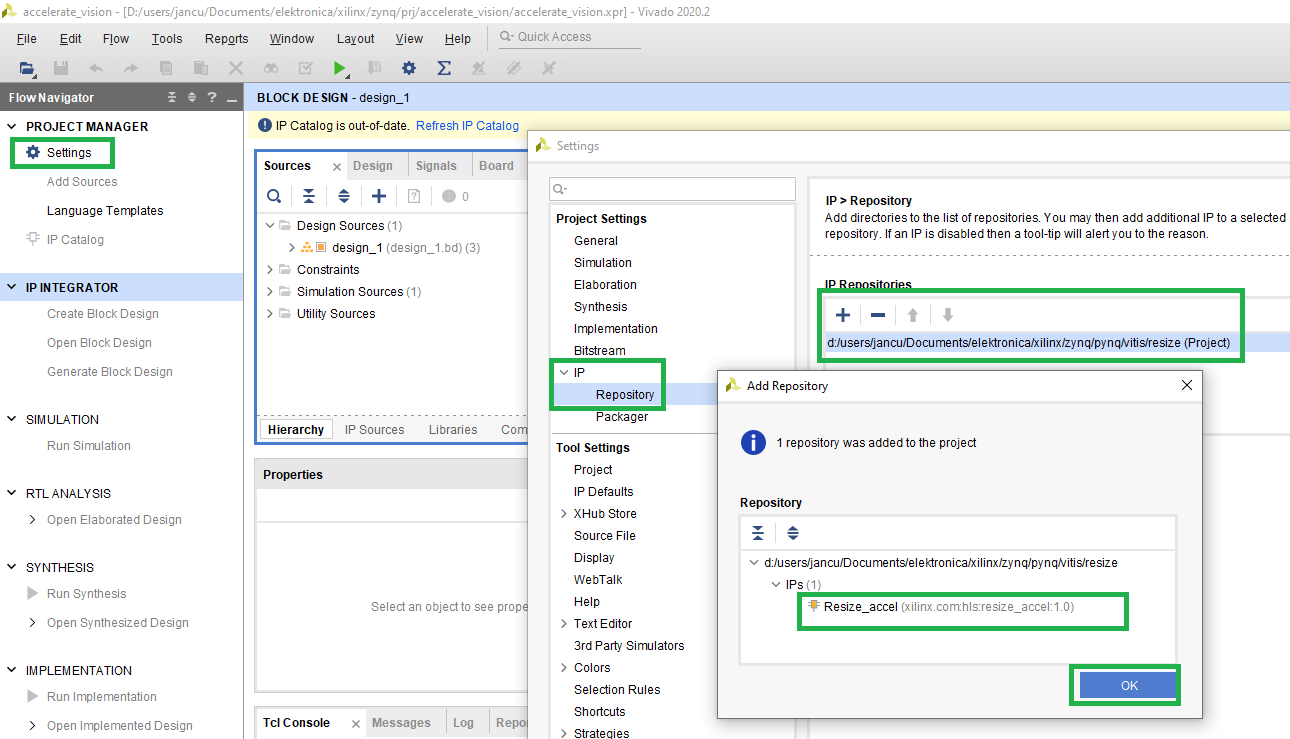The height and width of the screenshot is (739, 1290).
Task: Select Resize_accel IP in repository tree
Action: 860,607
